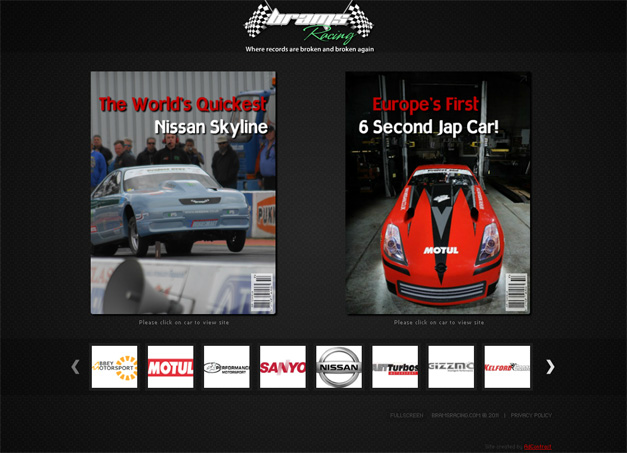Select the Motul sponsor logo in carousel

coord(170,367)
